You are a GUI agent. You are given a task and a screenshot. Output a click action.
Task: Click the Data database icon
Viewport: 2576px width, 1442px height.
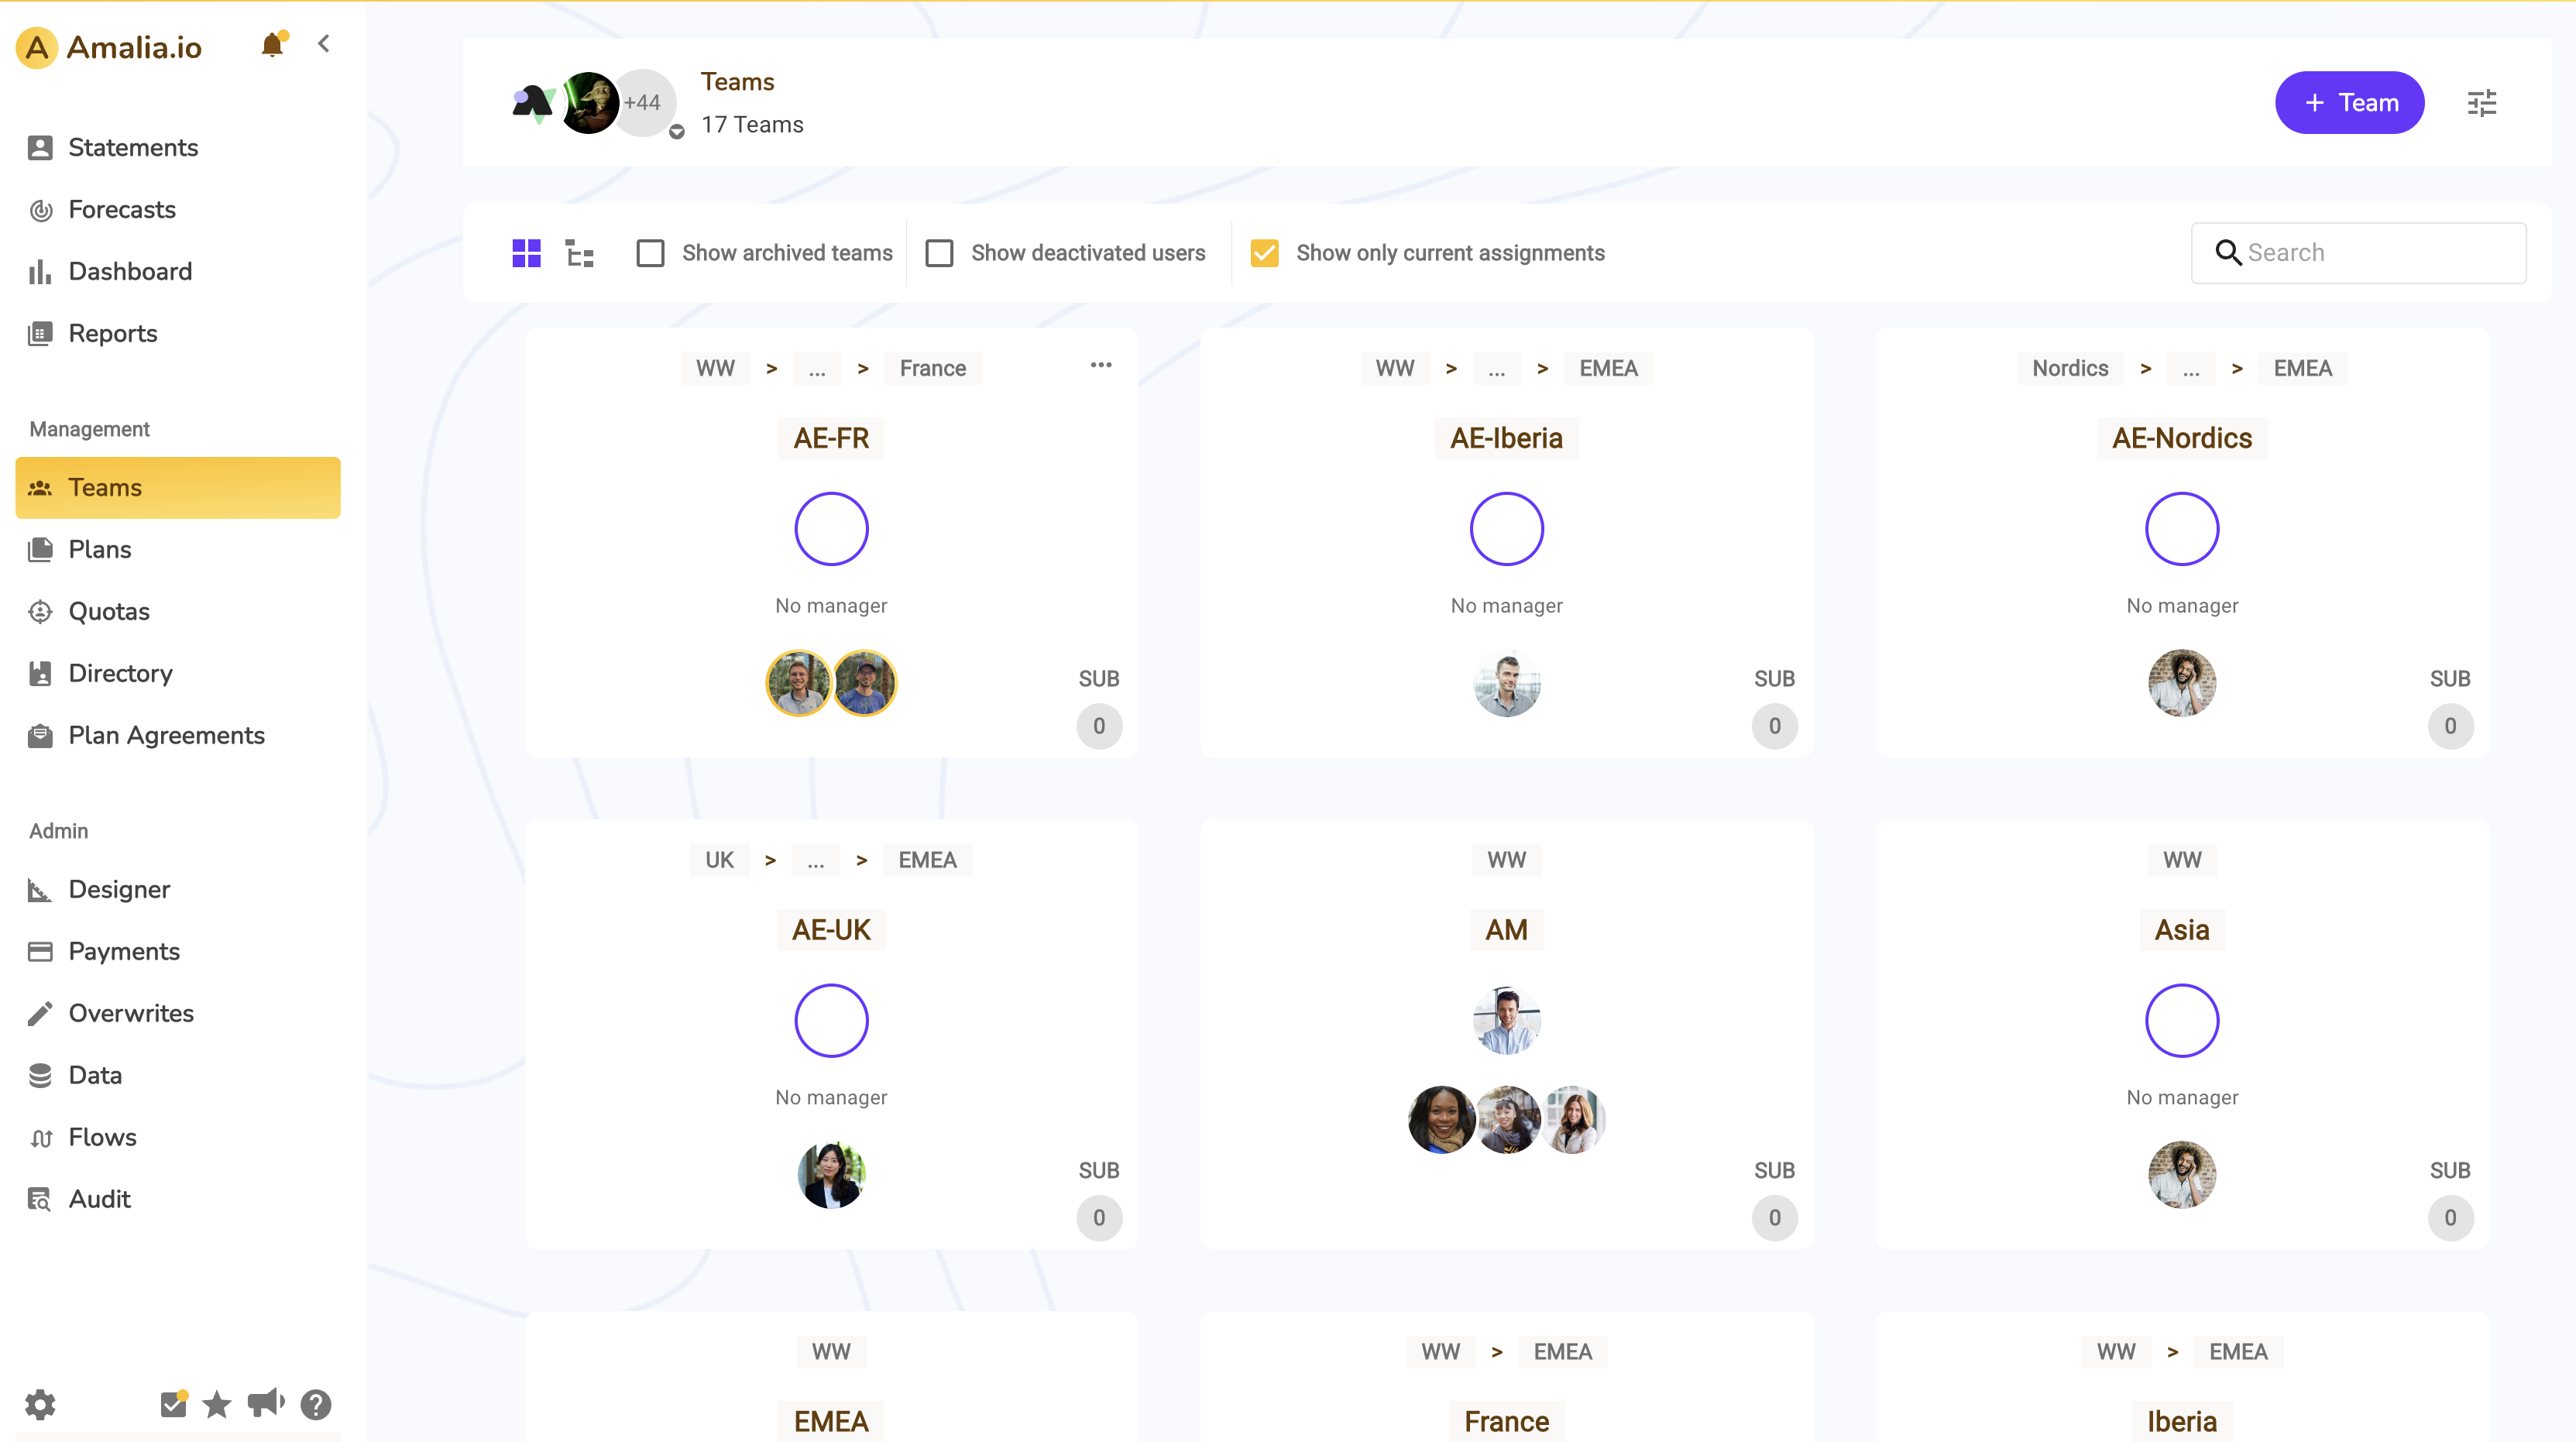tap(40, 1076)
